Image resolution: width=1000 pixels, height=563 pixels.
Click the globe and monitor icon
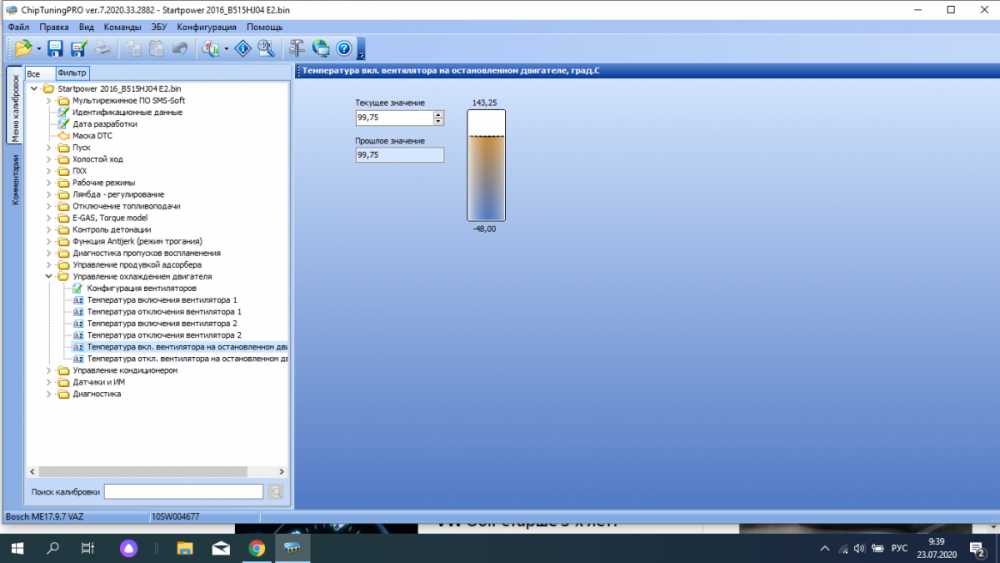320,48
